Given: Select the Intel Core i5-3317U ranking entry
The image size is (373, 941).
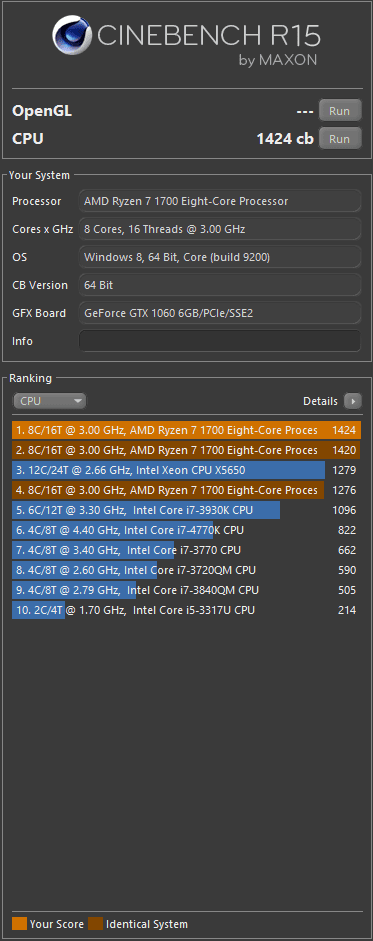Looking at the screenshot, I should tap(186, 610).
